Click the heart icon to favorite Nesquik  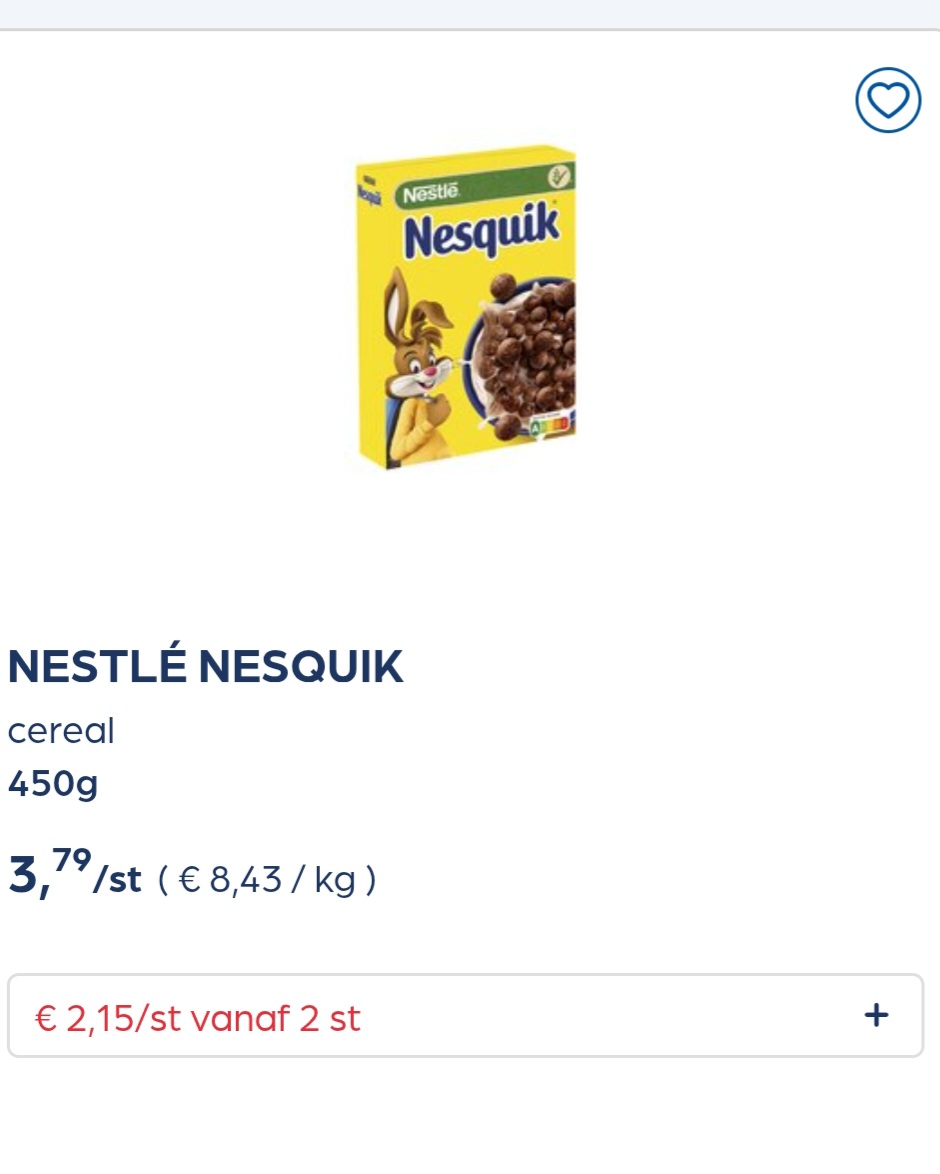(888, 100)
